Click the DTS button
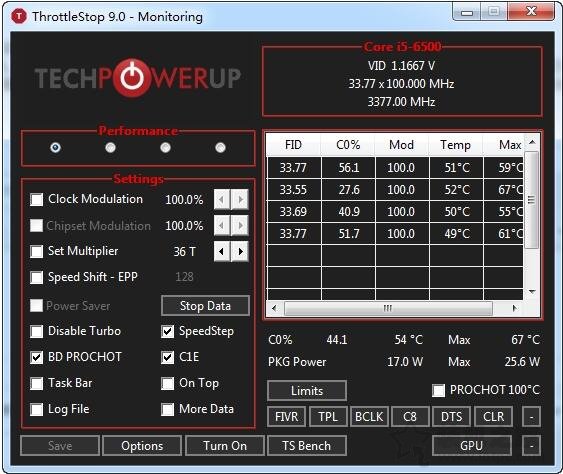 click(x=451, y=417)
